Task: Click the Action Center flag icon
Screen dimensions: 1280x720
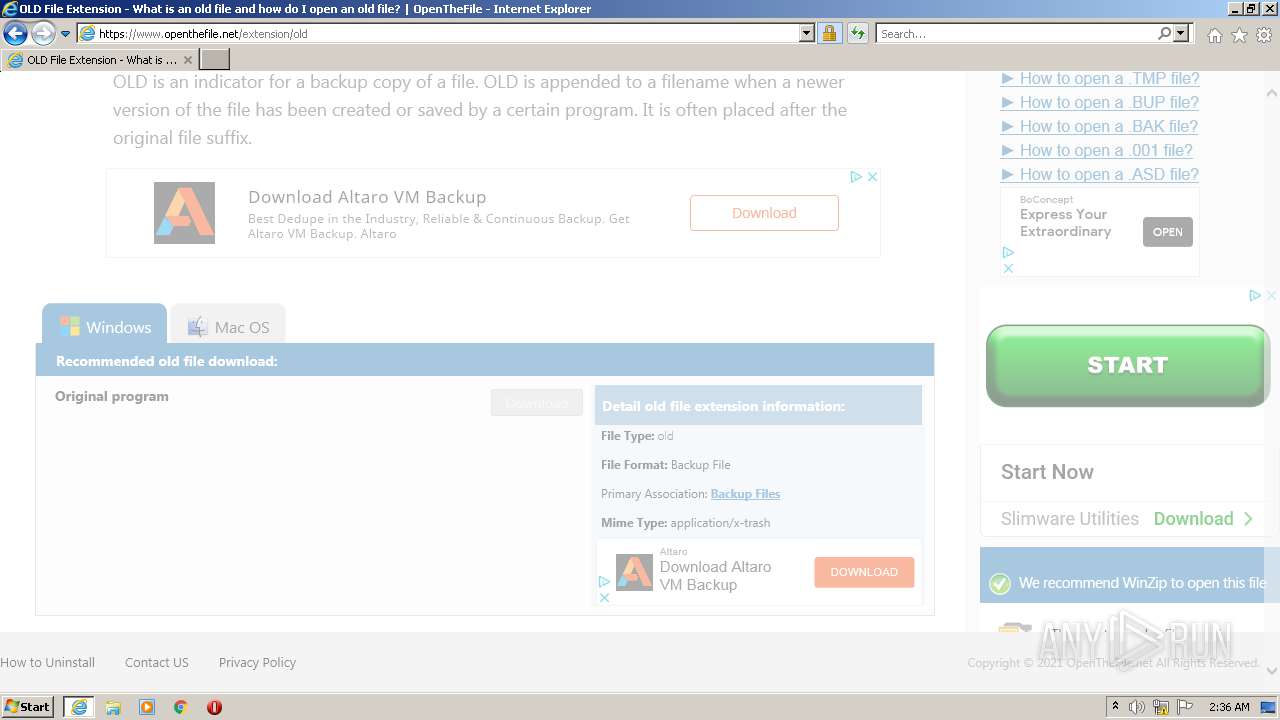Action: pyautogui.click(x=1185, y=707)
